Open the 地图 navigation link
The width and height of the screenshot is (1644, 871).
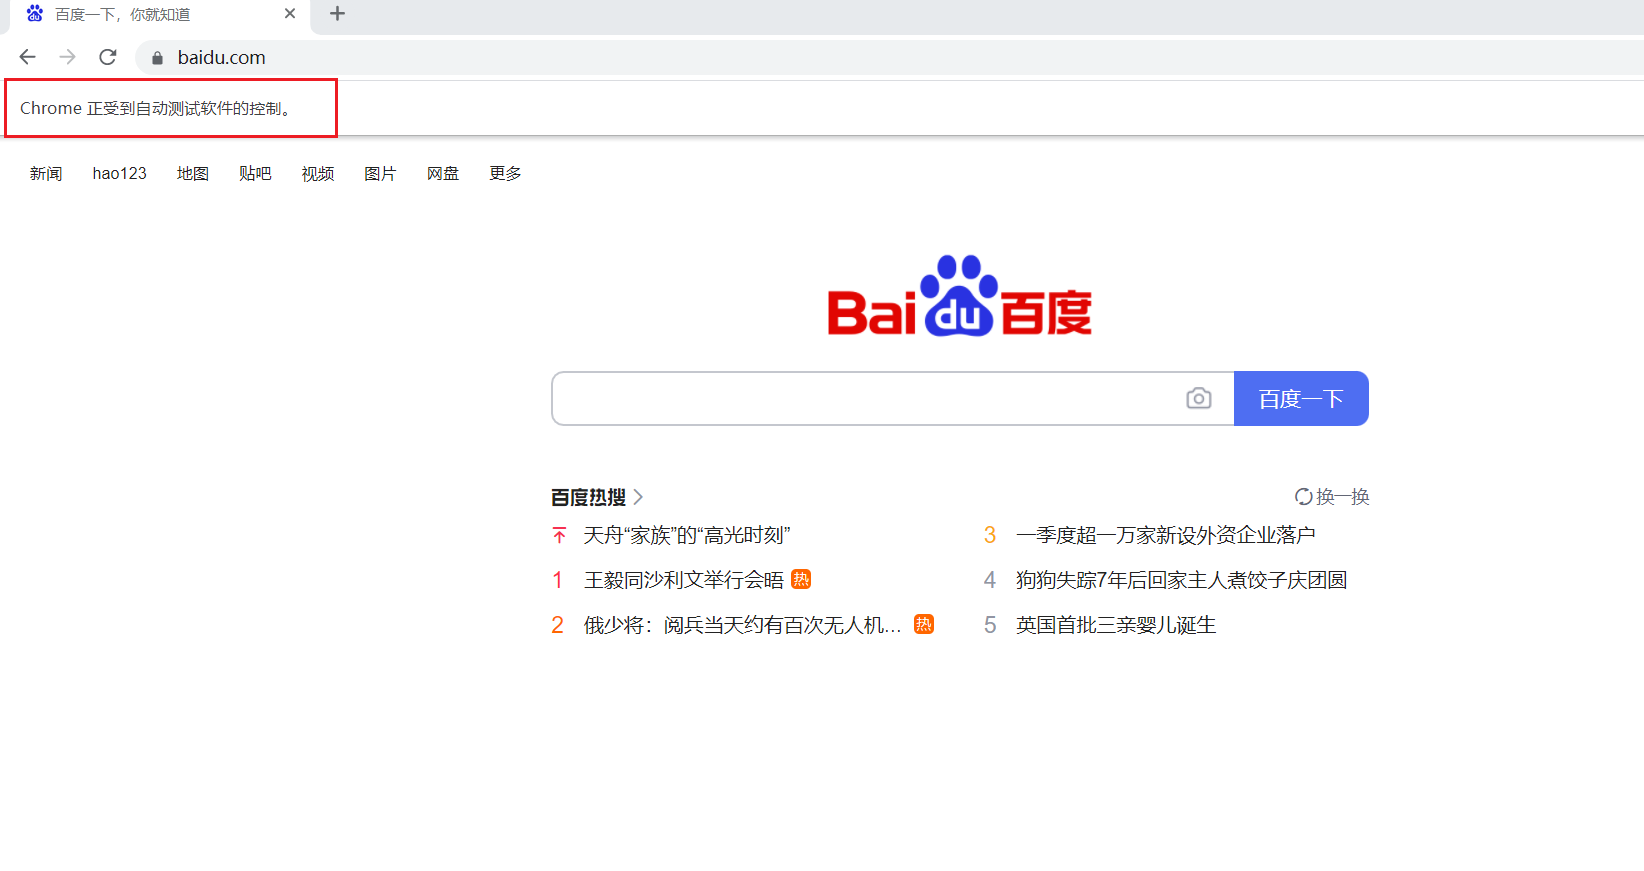193,174
